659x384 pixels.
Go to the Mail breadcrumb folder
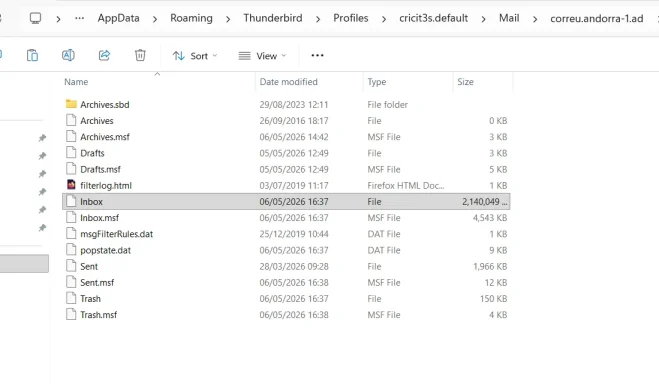point(509,18)
